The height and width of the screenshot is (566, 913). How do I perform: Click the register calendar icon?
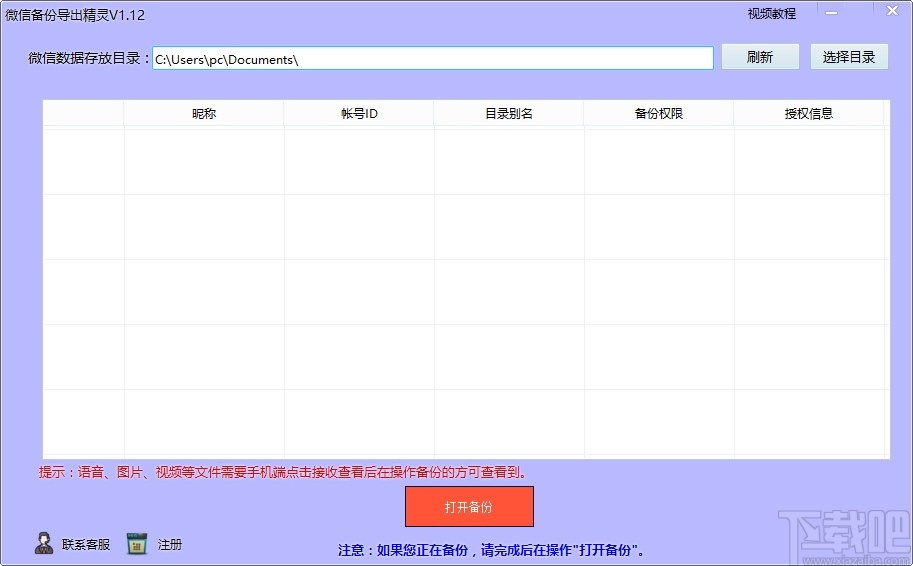coord(137,544)
